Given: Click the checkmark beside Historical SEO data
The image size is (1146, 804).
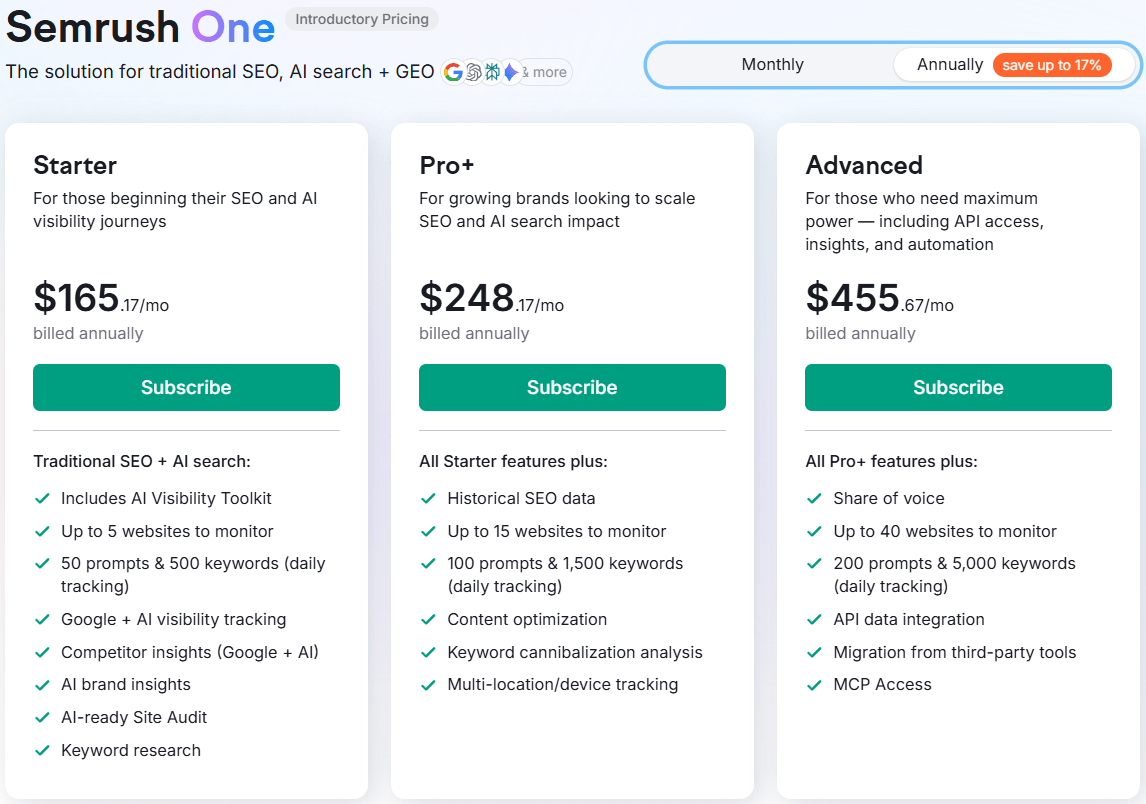Looking at the screenshot, I should coord(428,498).
